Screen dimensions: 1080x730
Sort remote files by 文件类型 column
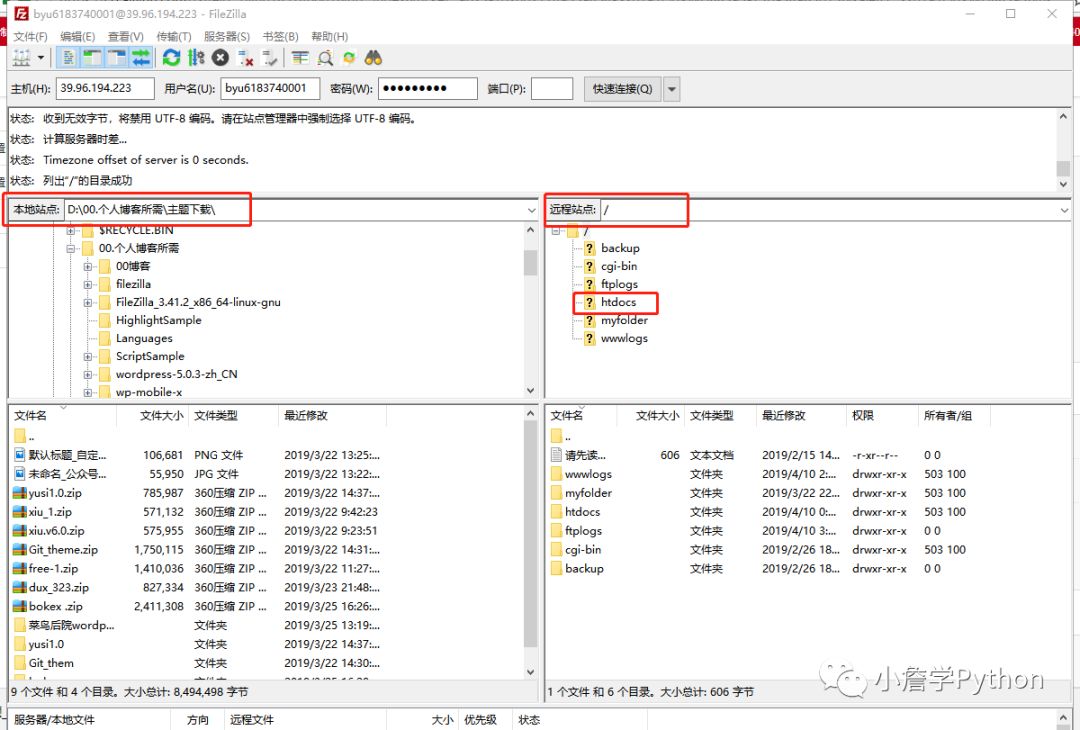coord(718,415)
